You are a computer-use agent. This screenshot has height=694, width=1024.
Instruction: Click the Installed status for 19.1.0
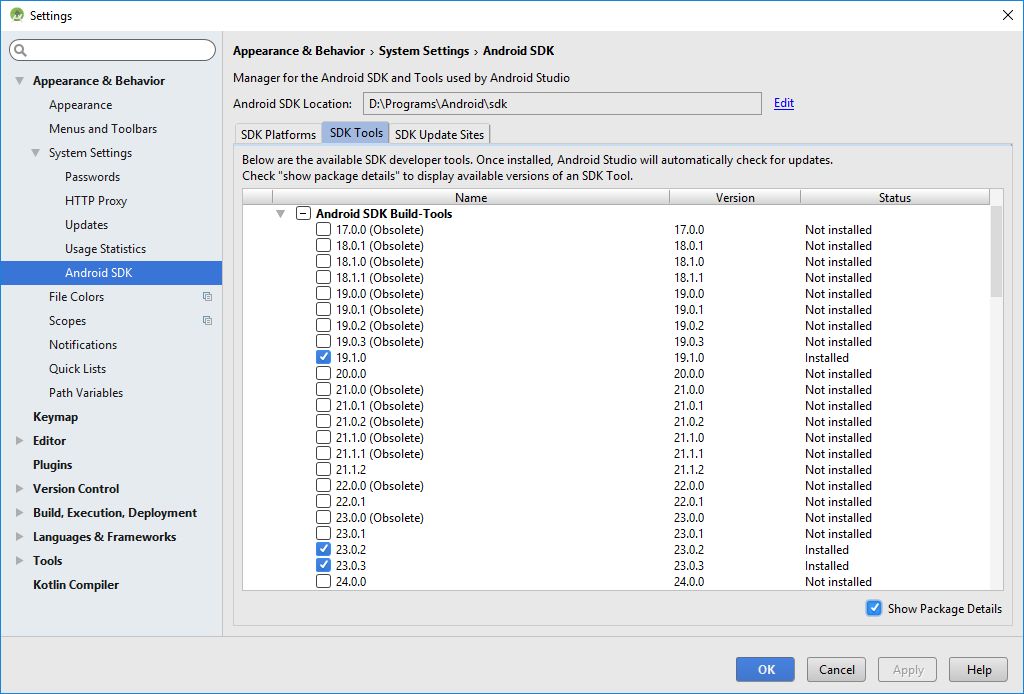tap(827, 358)
